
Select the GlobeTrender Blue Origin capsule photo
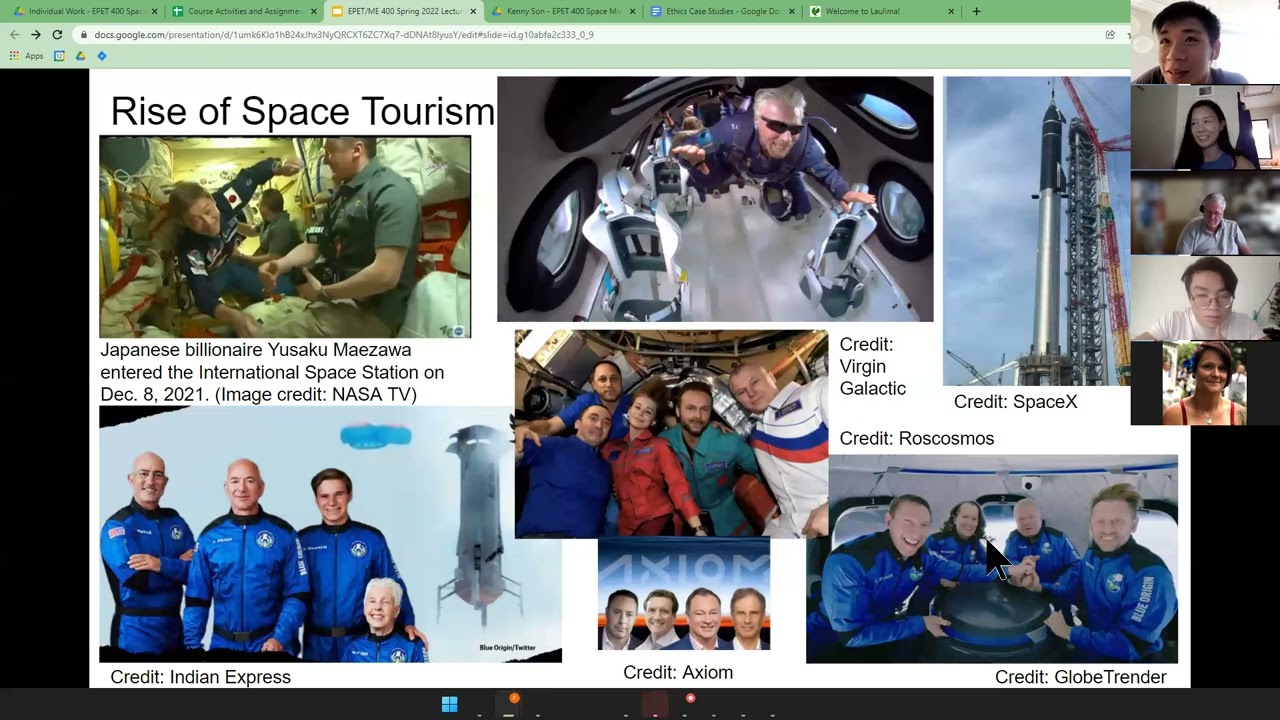tap(992, 559)
